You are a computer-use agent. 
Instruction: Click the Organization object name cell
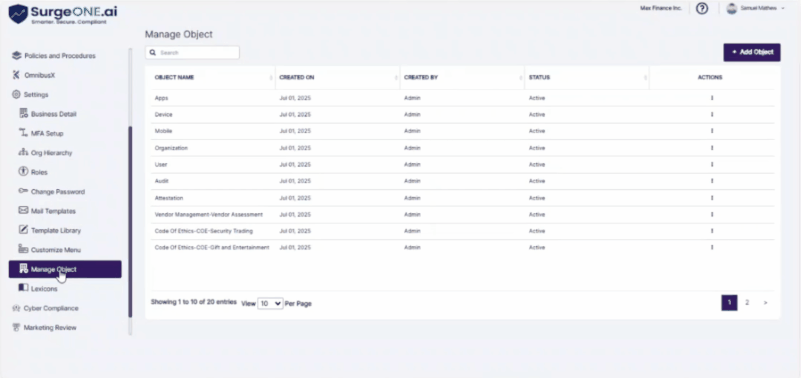pos(171,148)
